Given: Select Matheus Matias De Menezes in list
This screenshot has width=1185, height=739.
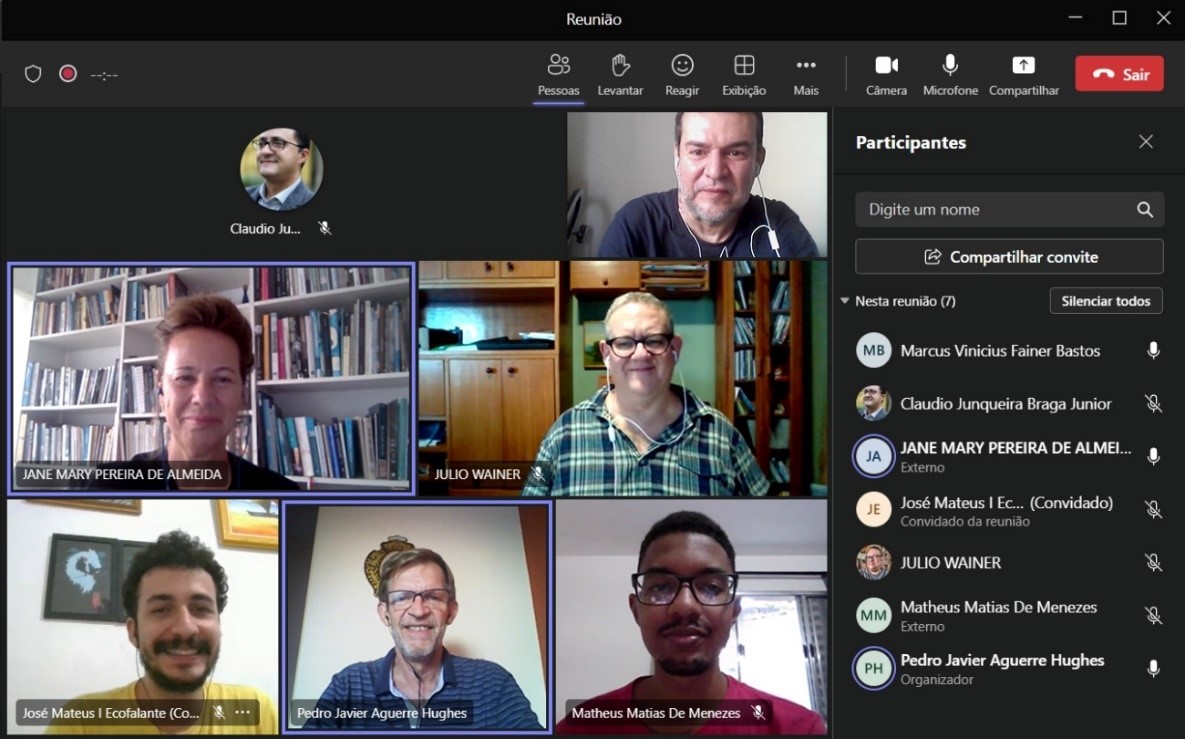Looking at the screenshot, I should pos(1009,616).
